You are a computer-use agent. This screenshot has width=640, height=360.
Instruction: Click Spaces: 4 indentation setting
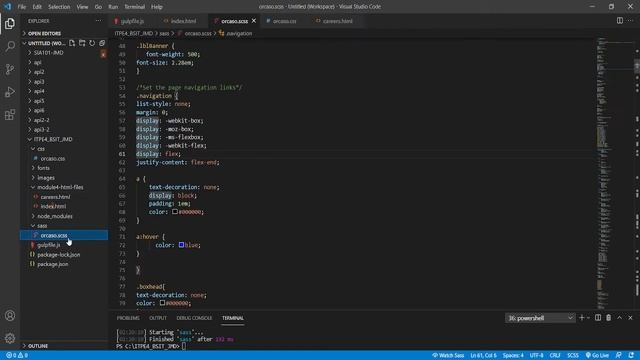click(x=513, y=355)
